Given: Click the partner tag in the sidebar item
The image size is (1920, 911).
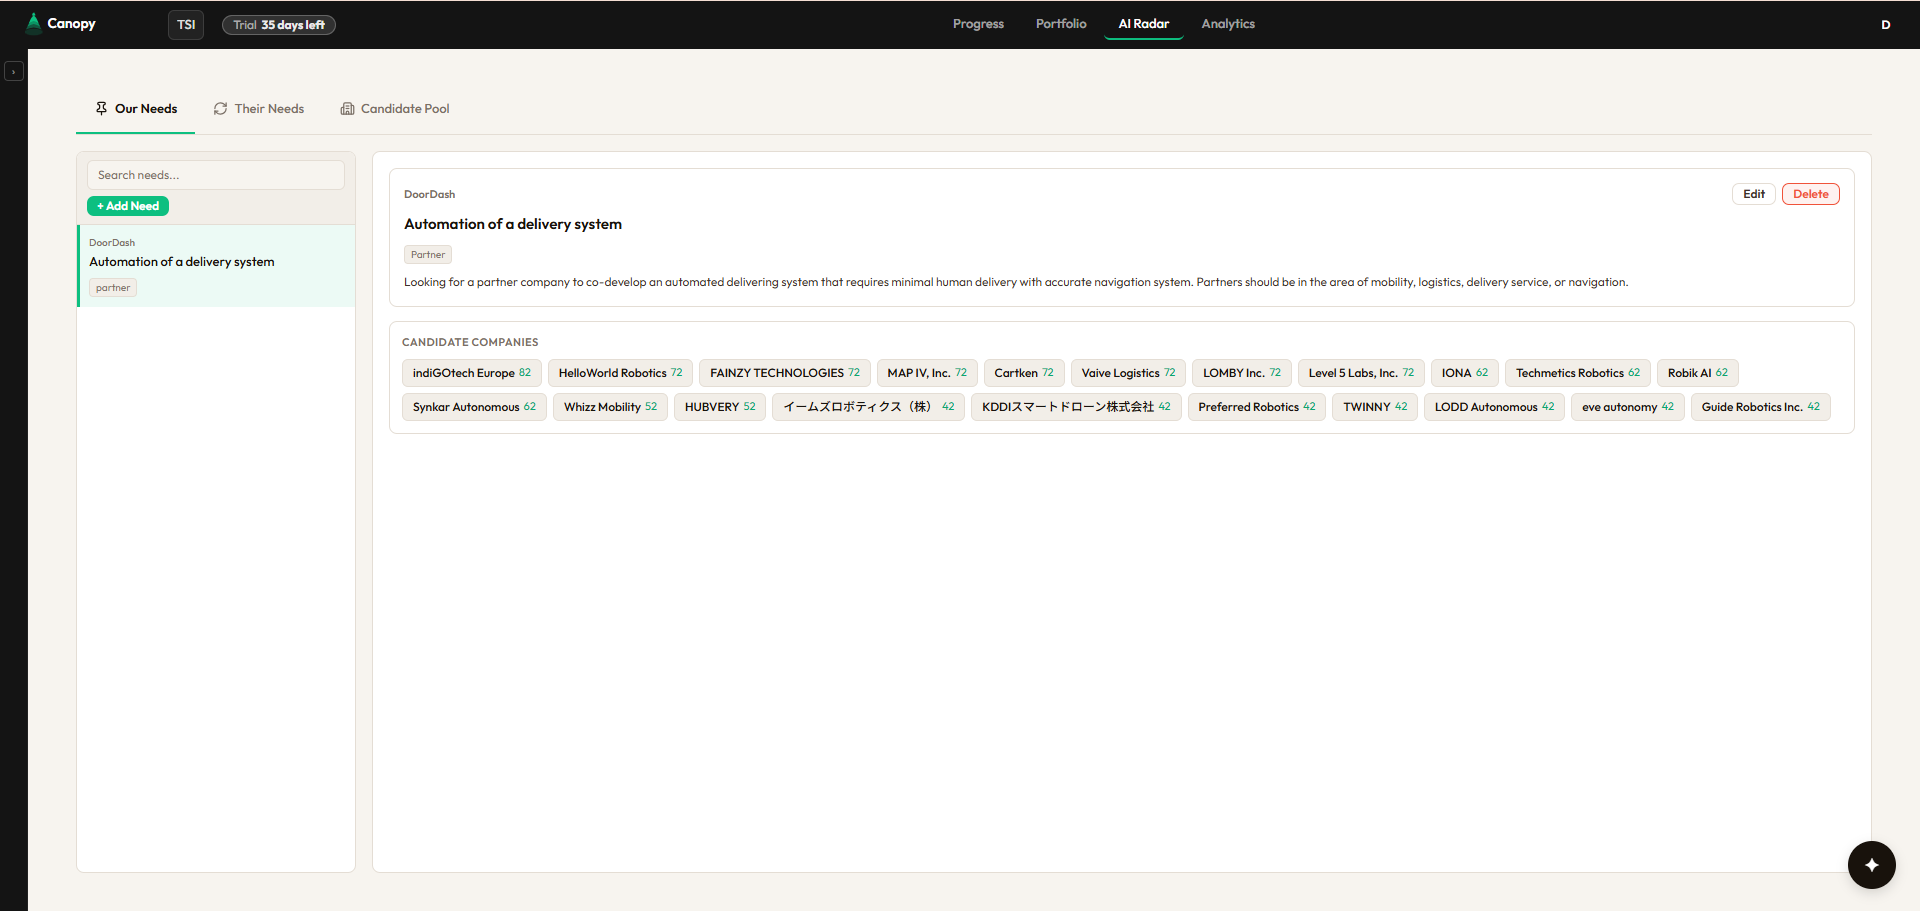Looking at the screenshot, I should point(113,288).
